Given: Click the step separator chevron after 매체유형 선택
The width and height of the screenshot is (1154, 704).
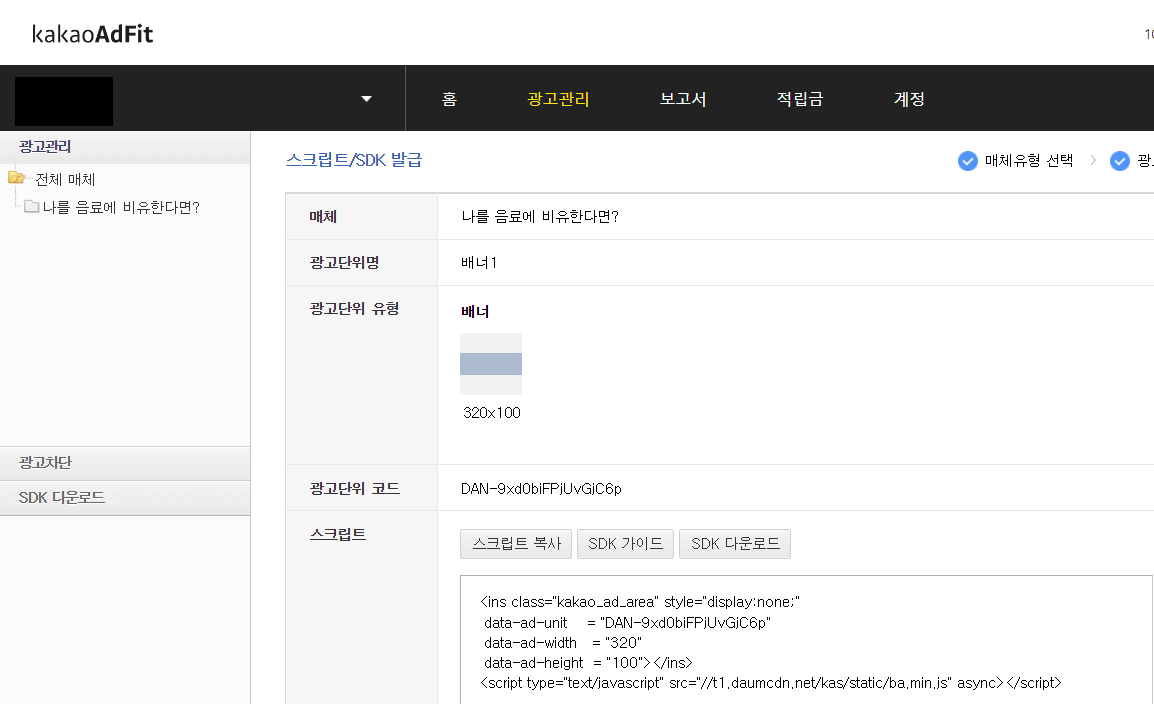Looking at the screenshot, I should point(1093,160).
